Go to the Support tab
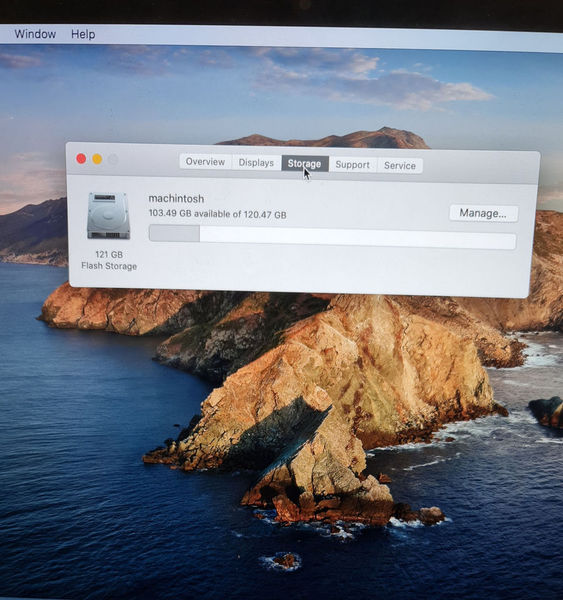Screen dimensions: 563x600 click(352, 165)
